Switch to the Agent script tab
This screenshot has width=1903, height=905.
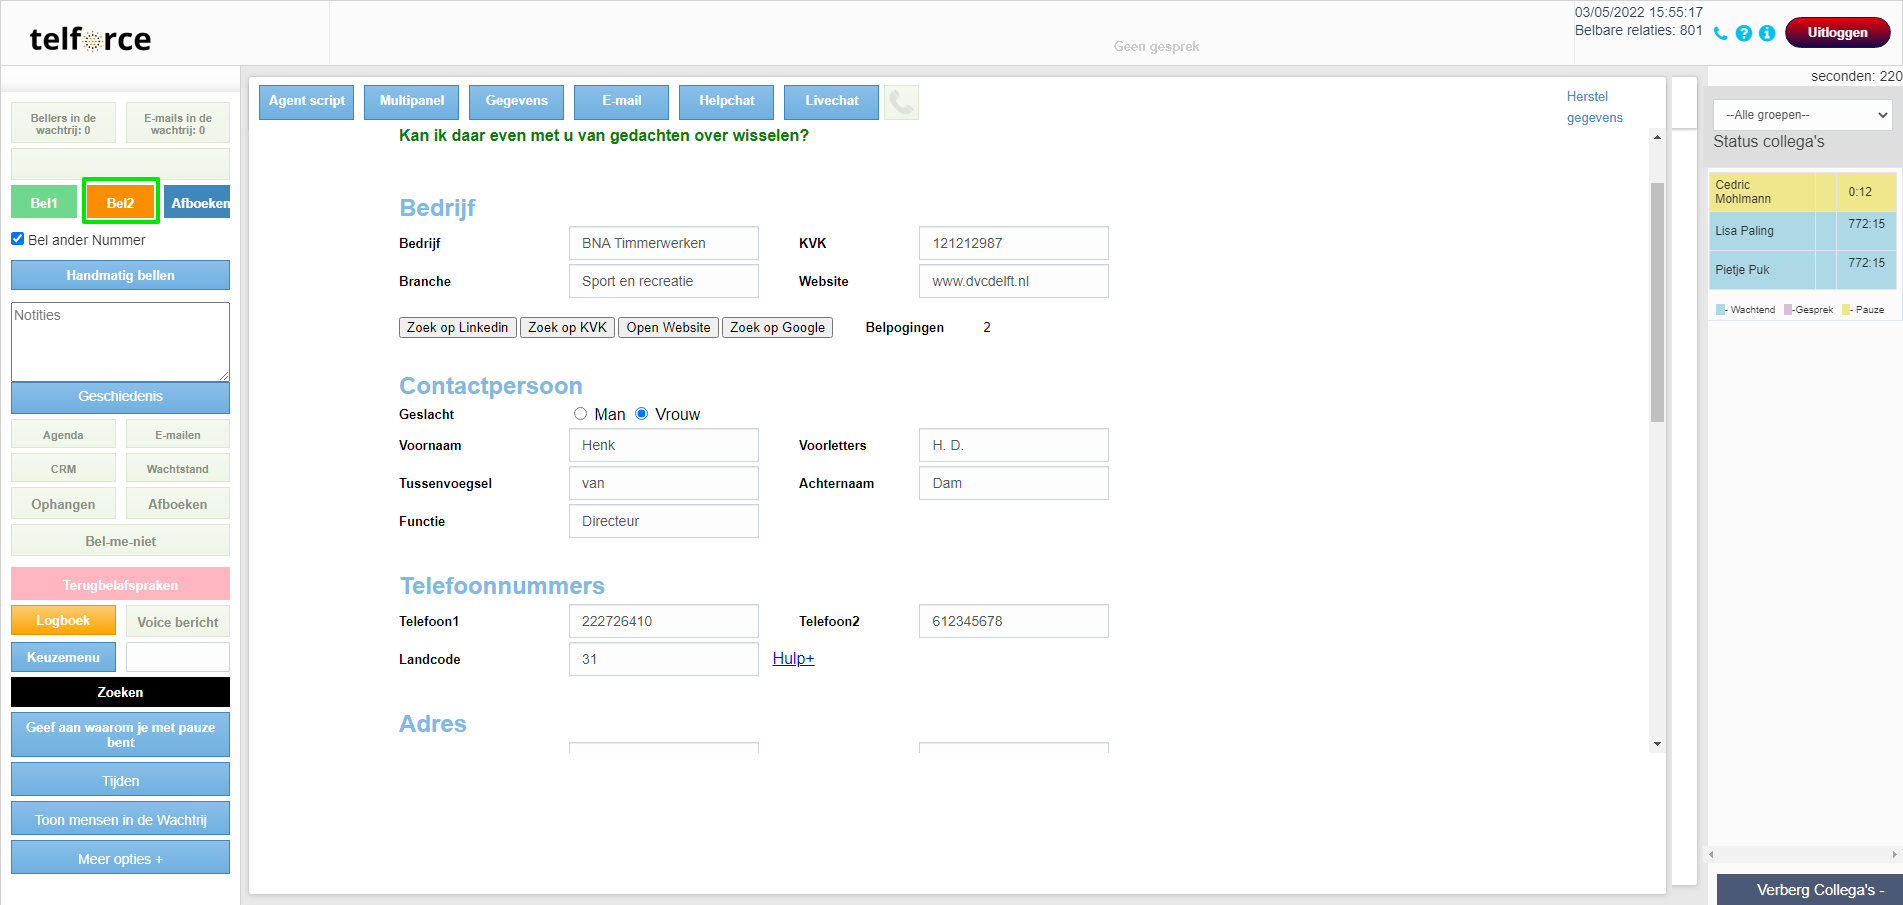click(306, 102)
